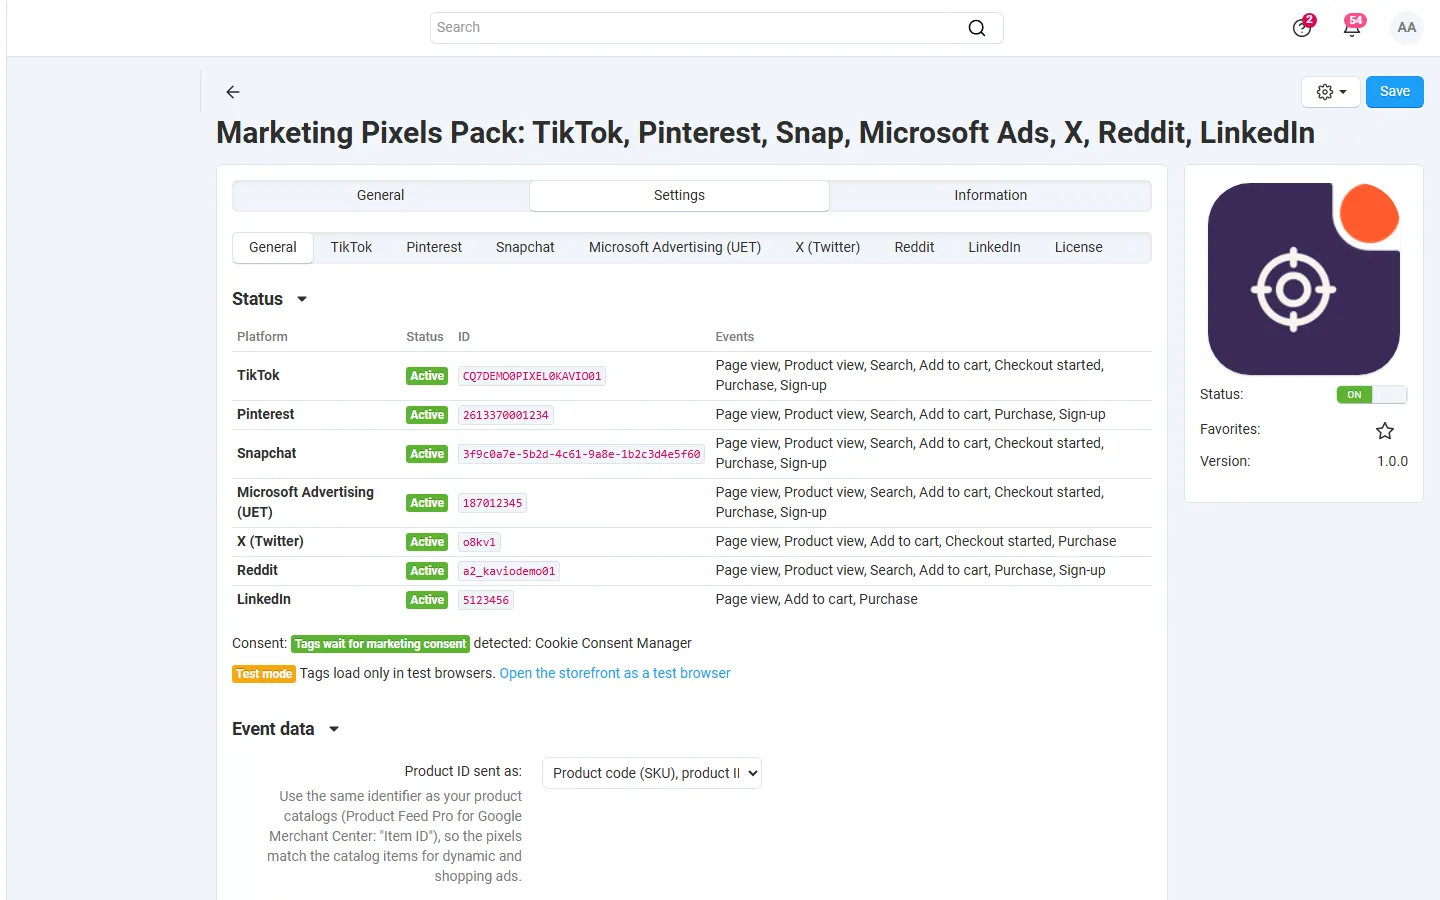Click the Microsoft UET ID 187012345
1440x900 pixels.
tap(493, 504)
